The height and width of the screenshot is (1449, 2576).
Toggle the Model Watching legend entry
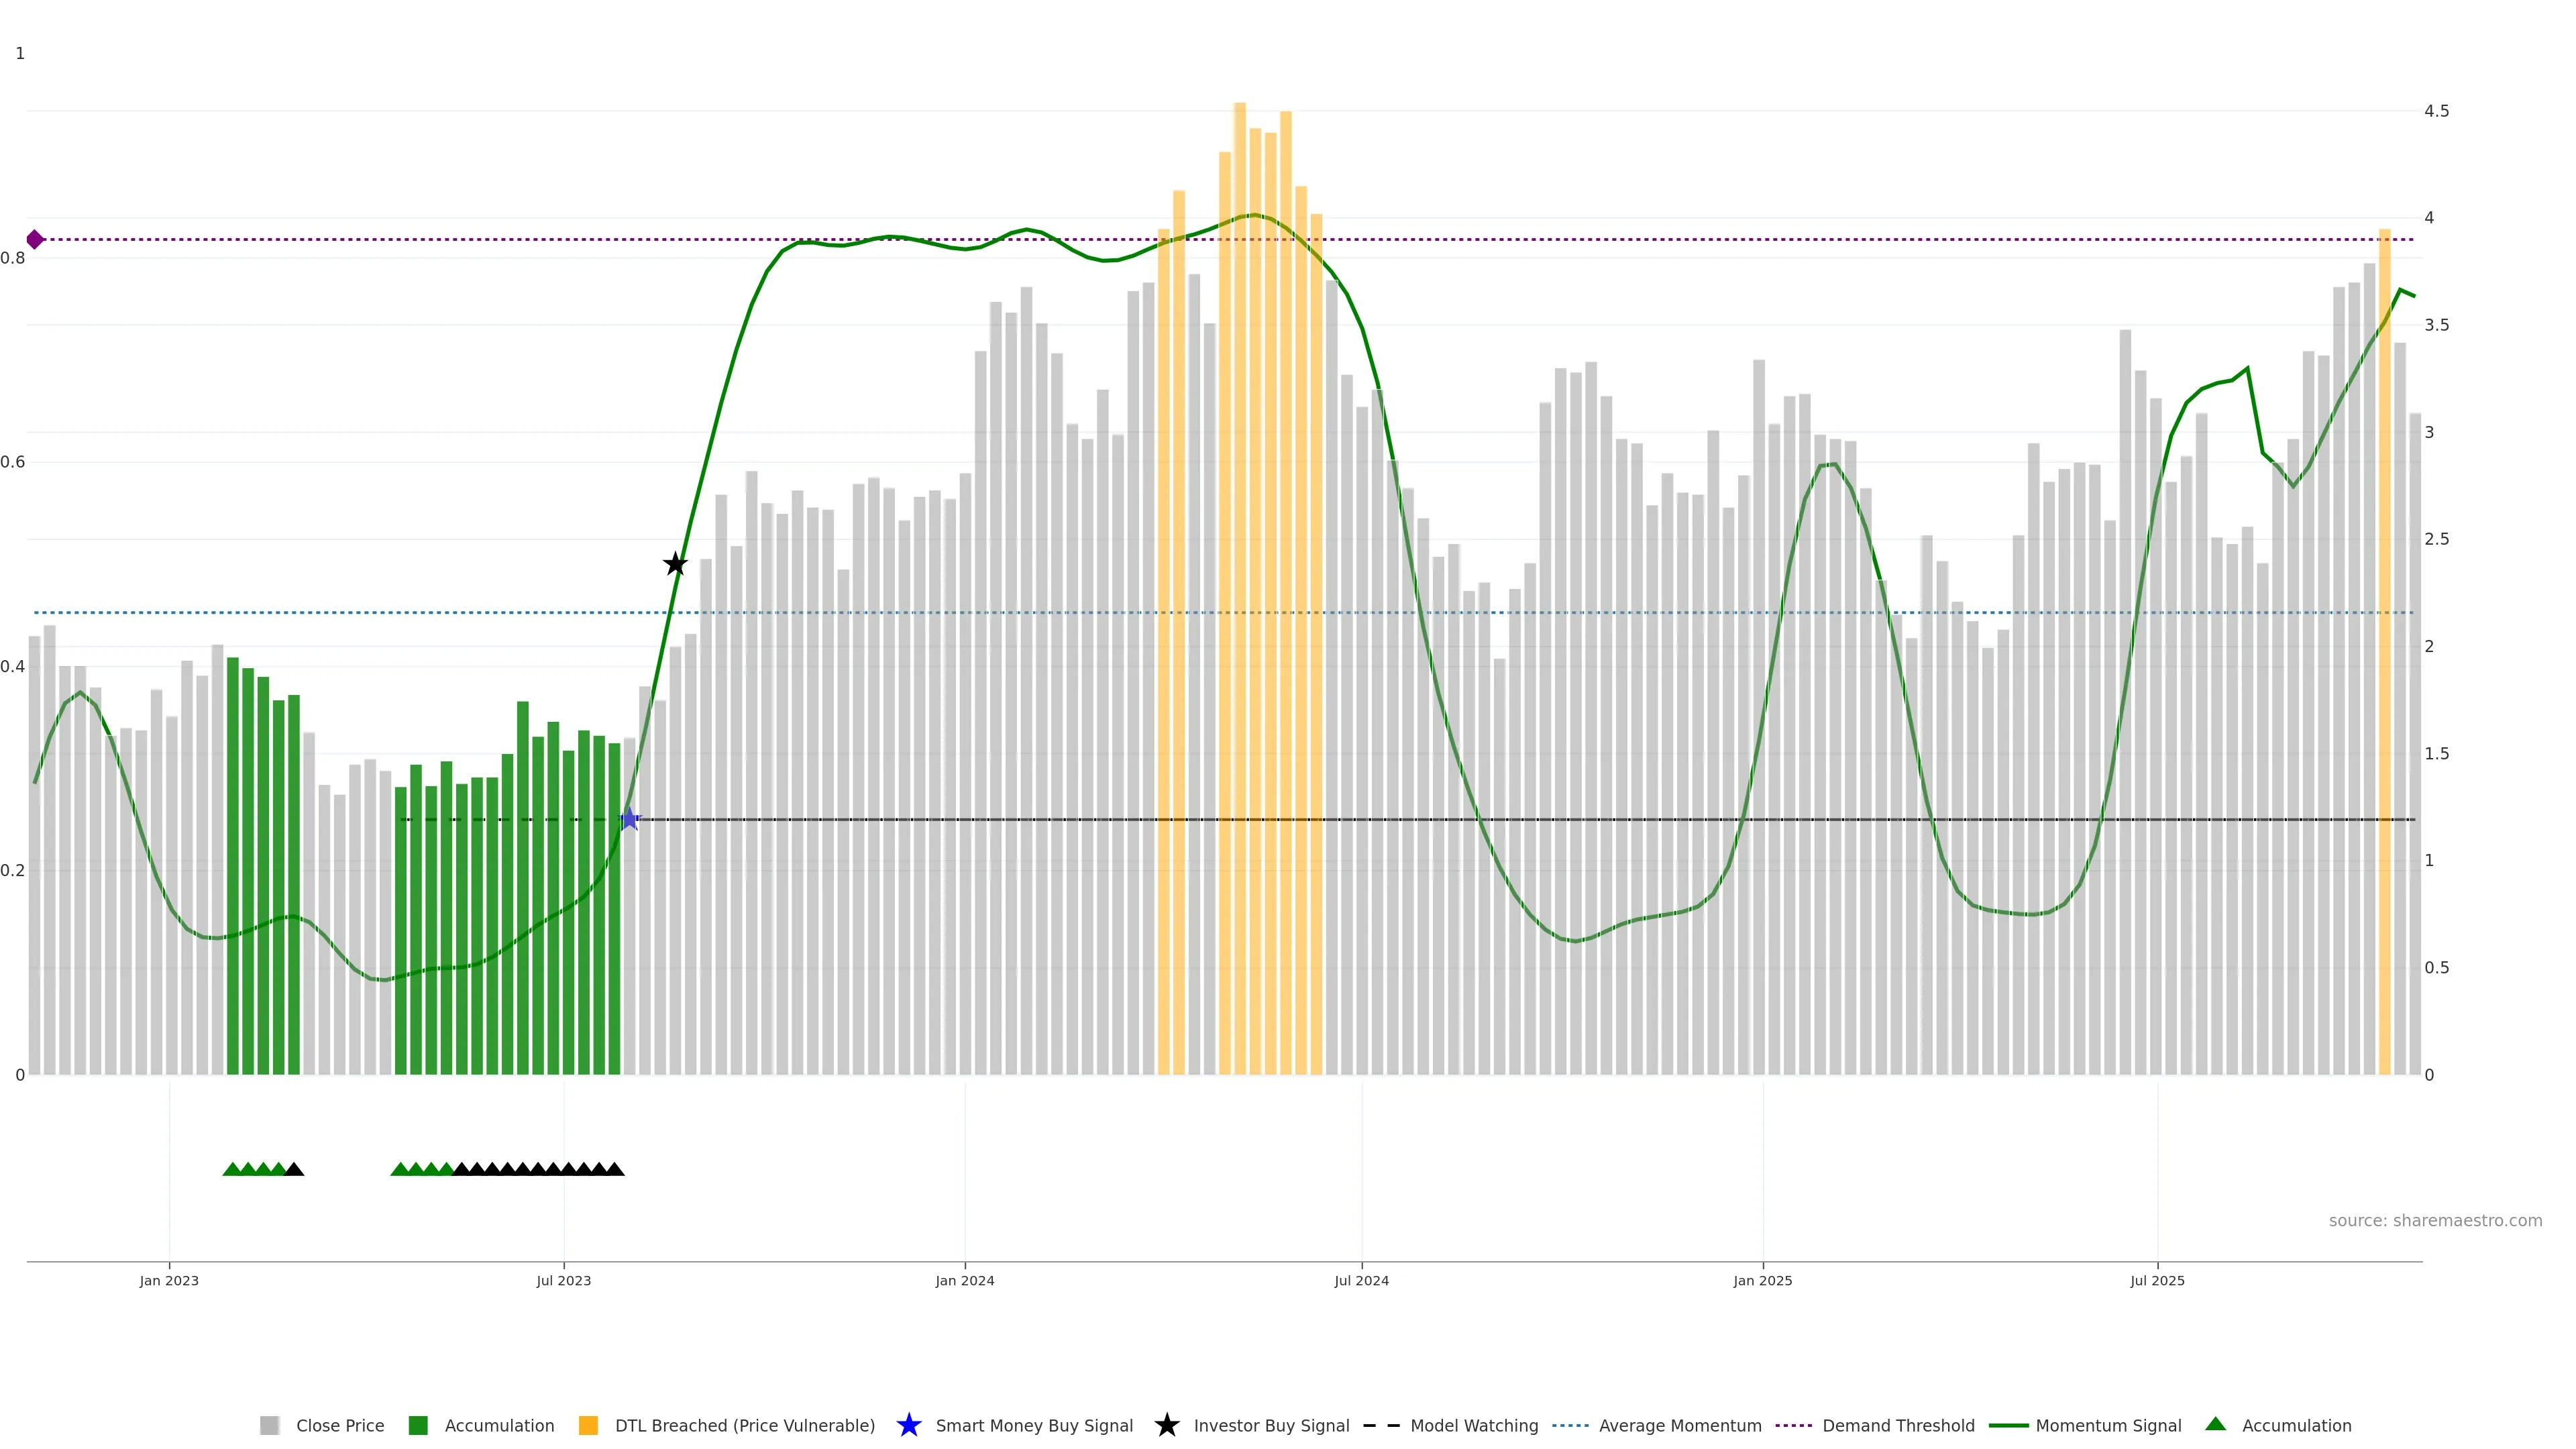pyautogui.click(x=1474, y=1426)
